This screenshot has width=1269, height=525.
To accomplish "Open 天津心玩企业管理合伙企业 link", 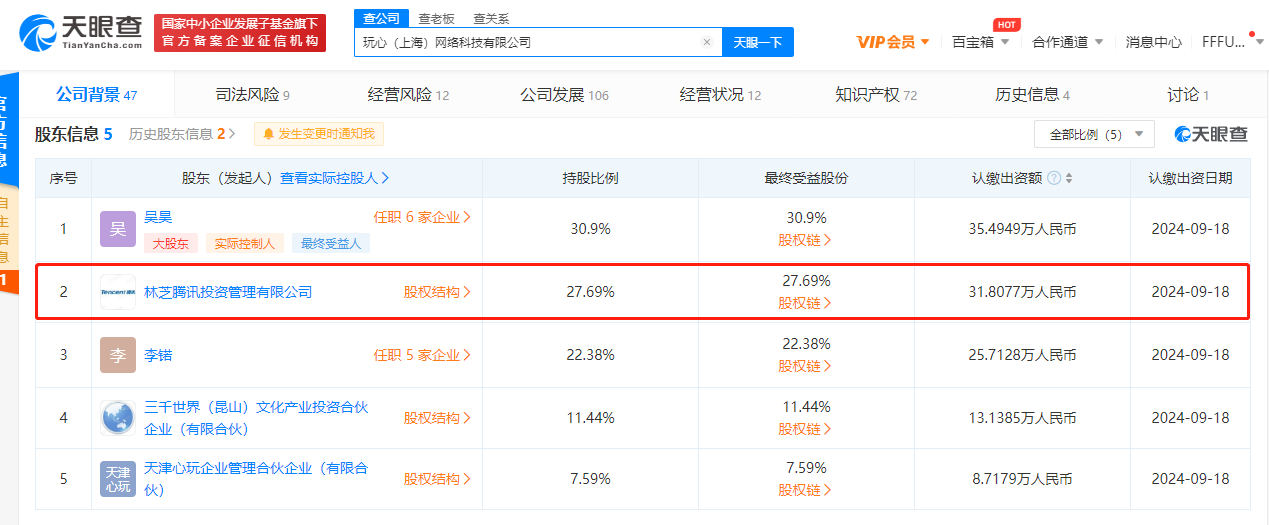I will tap(256, 479).
